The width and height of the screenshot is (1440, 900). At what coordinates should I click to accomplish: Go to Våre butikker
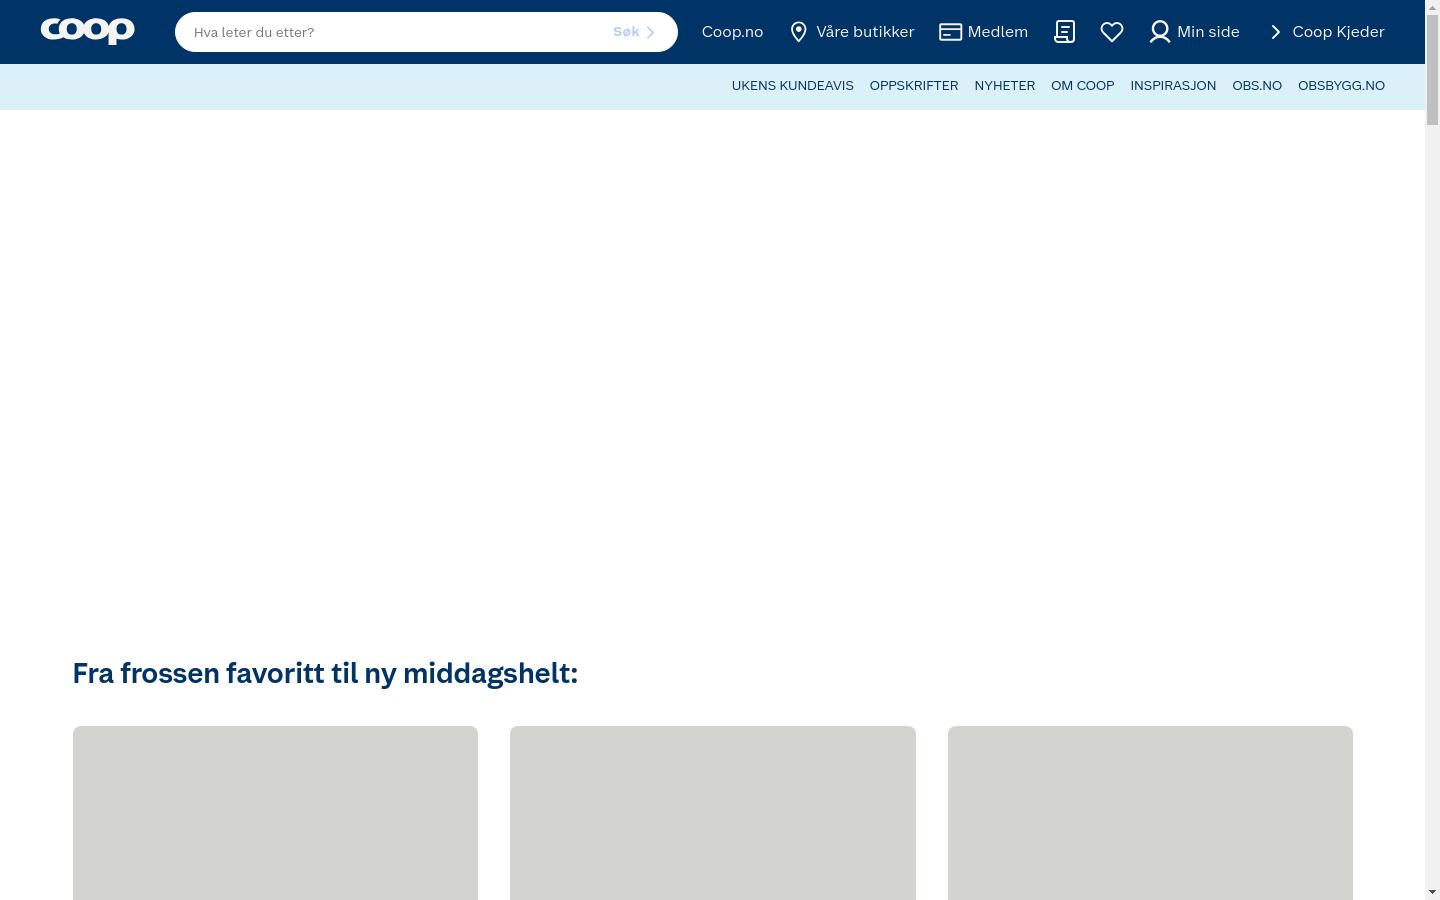point(865,32)
